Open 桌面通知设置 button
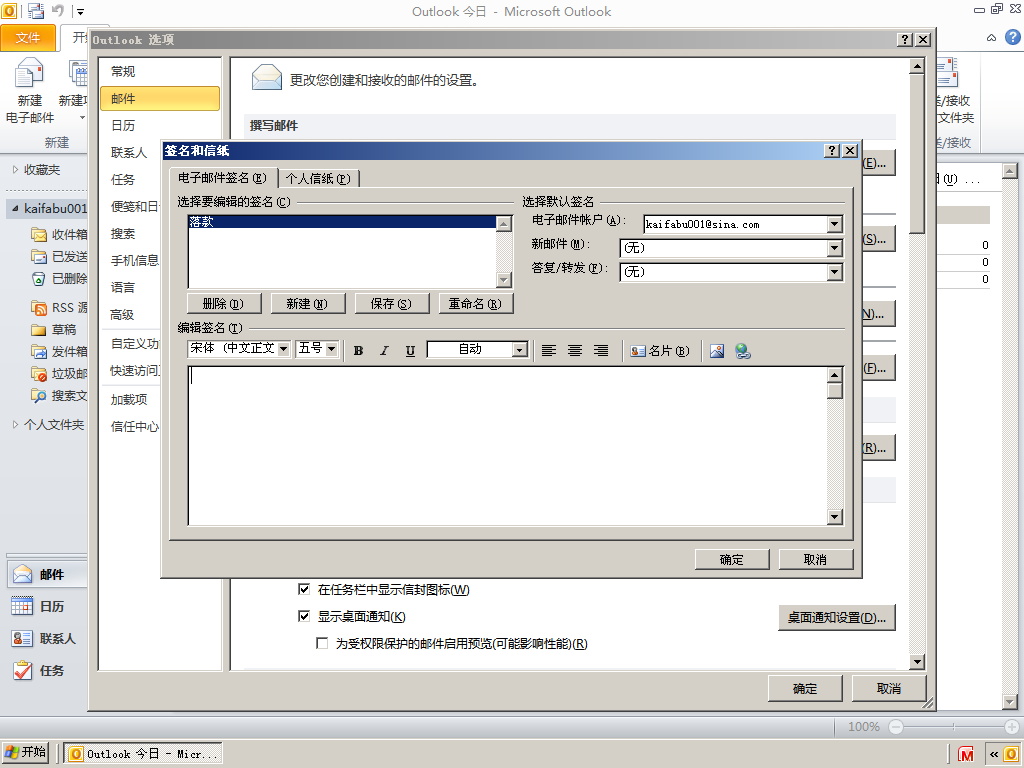Image resolution: width=1024 pixels, height=768 pixels. coord(837,617)
